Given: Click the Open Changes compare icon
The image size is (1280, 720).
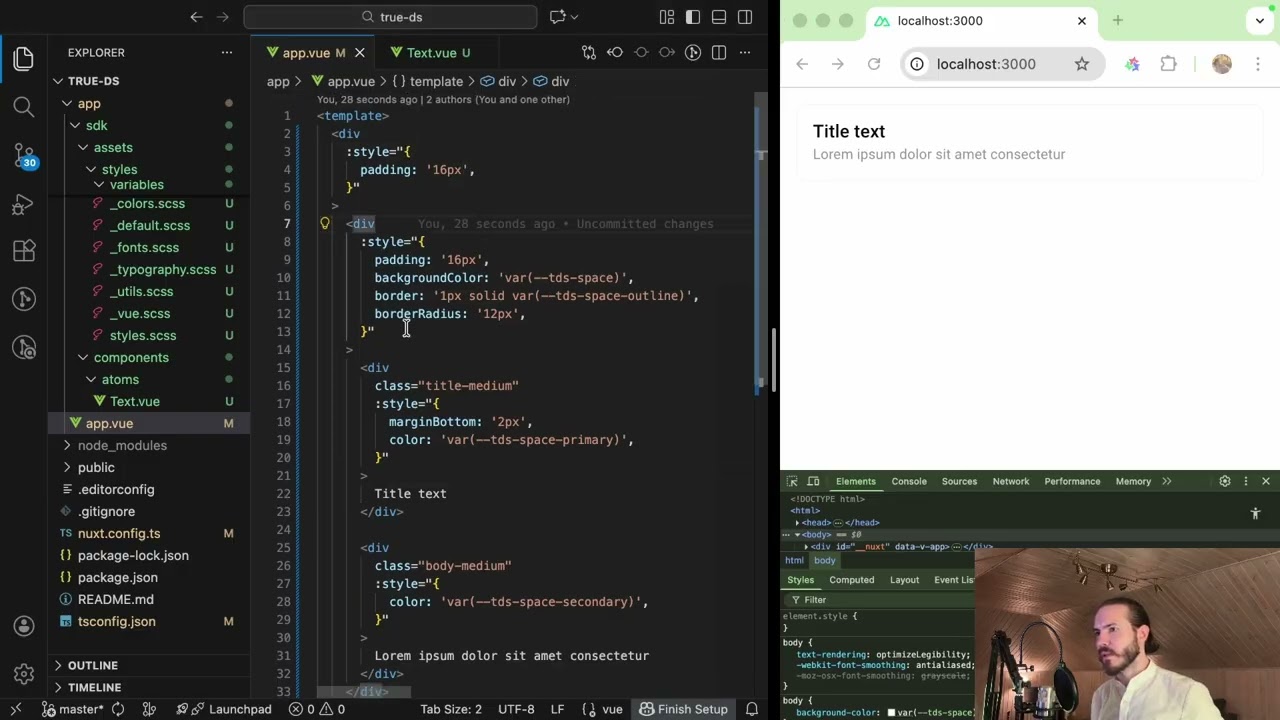Looking at the screenshot, I should pyautogui.click(x=589, y=52).
